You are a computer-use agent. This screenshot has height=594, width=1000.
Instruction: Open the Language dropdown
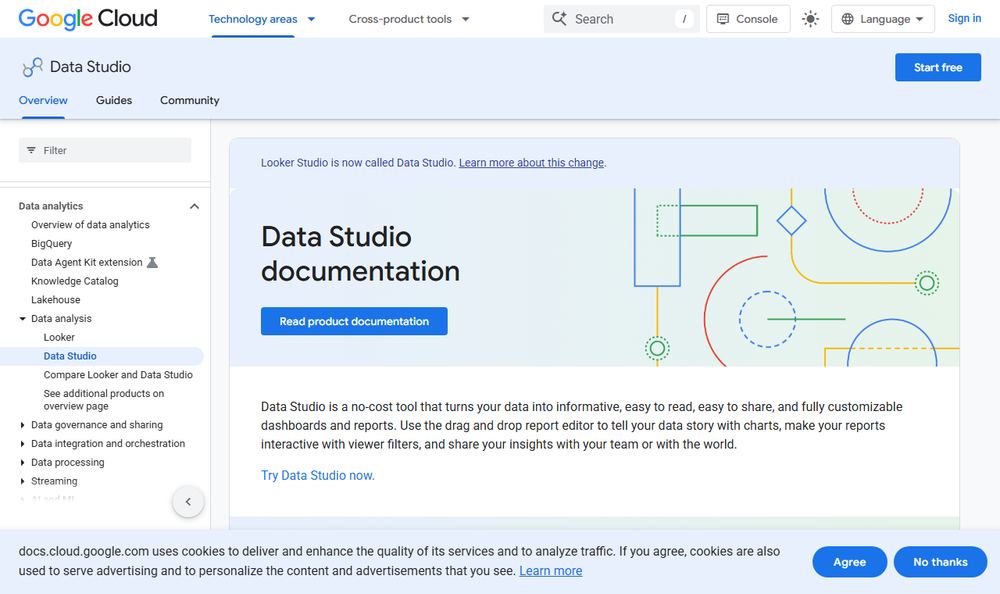883,19
